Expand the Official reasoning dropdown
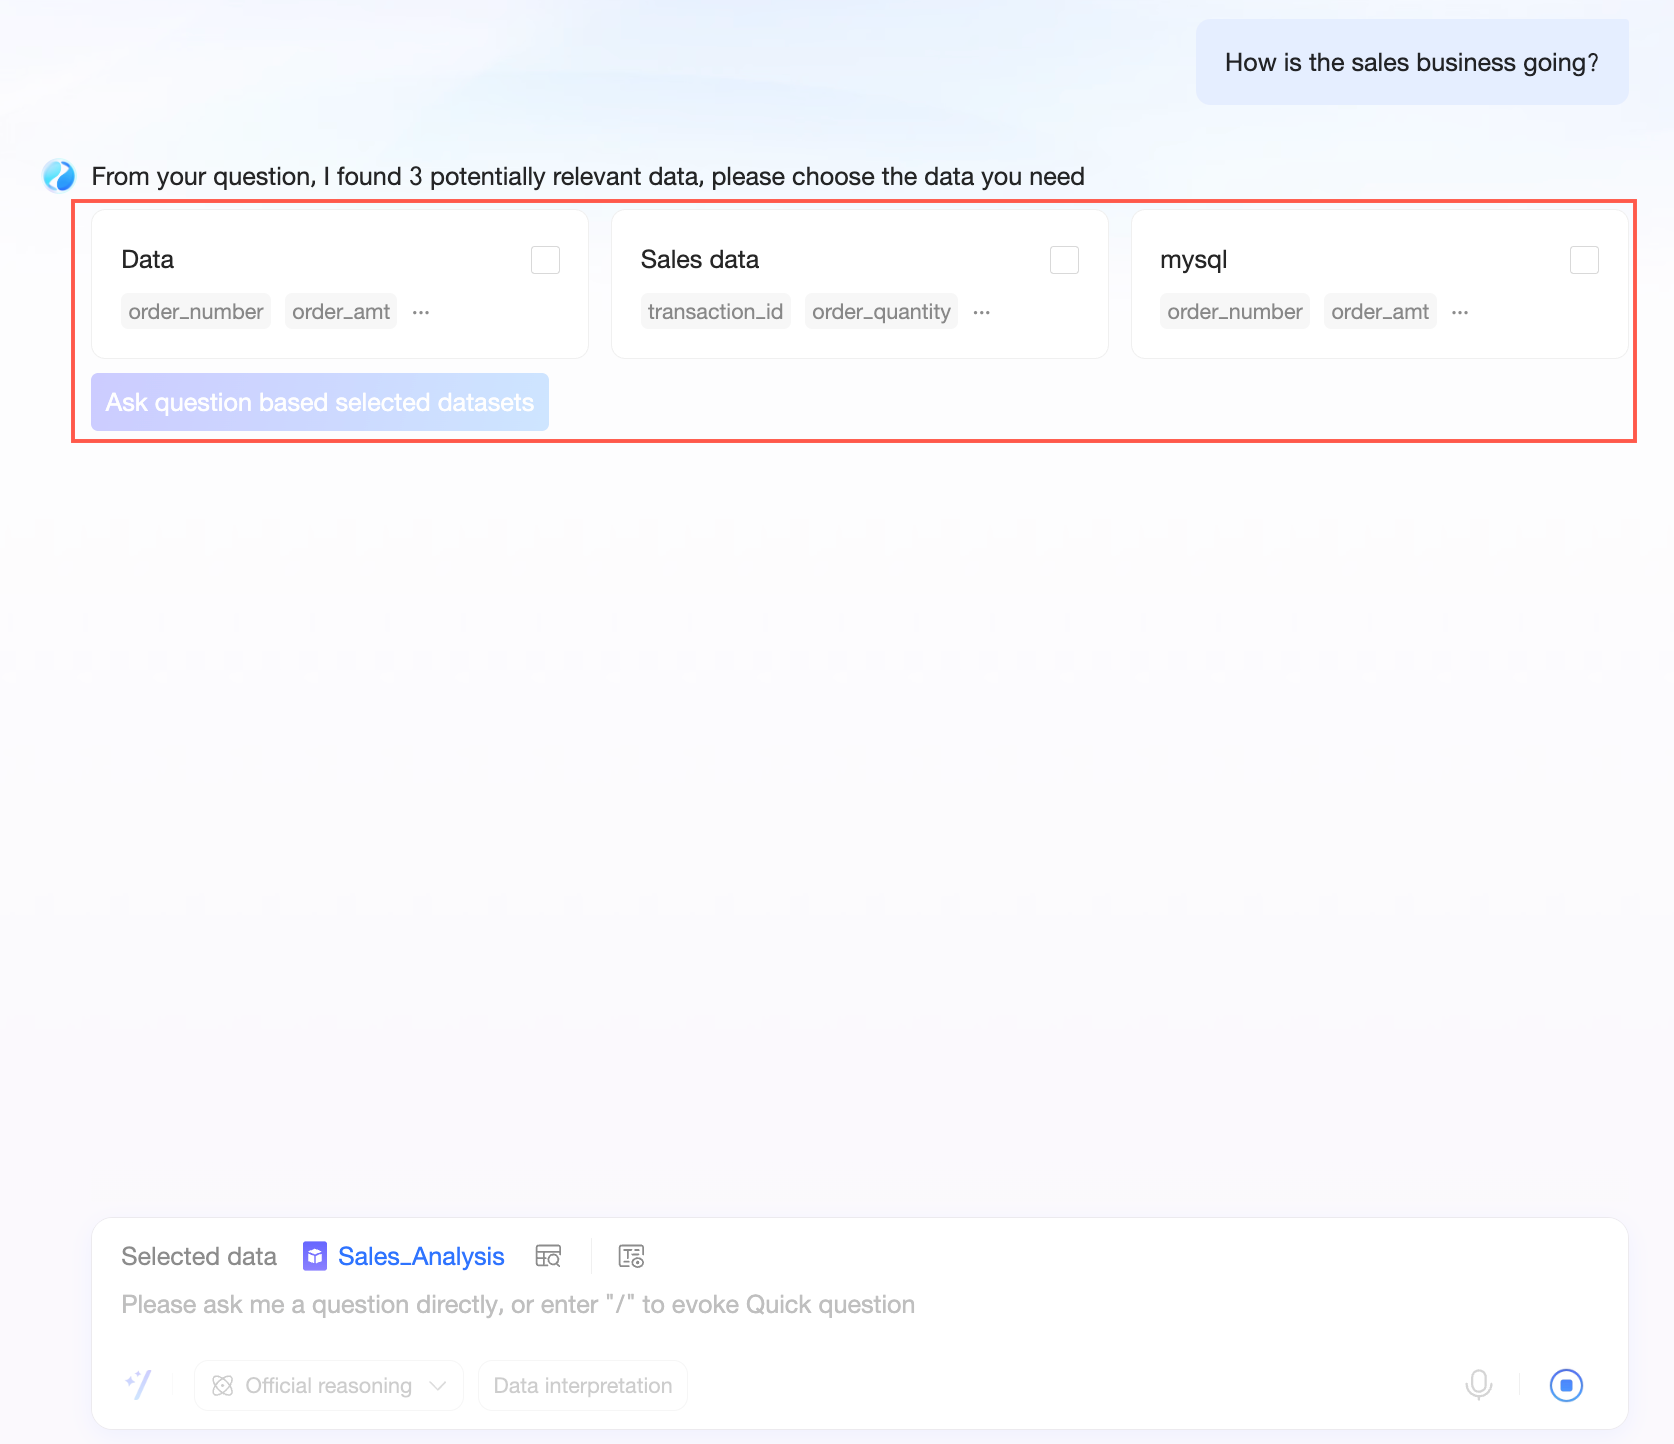The height and width of the screenshot is (1444, 1674). pos(437,1386)
